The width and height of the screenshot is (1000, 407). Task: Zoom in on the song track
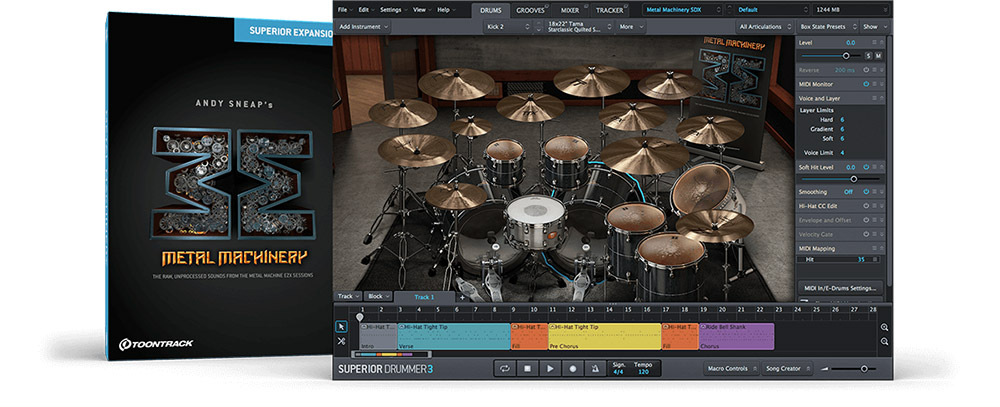pyautogui.click(x=885, y=327)
